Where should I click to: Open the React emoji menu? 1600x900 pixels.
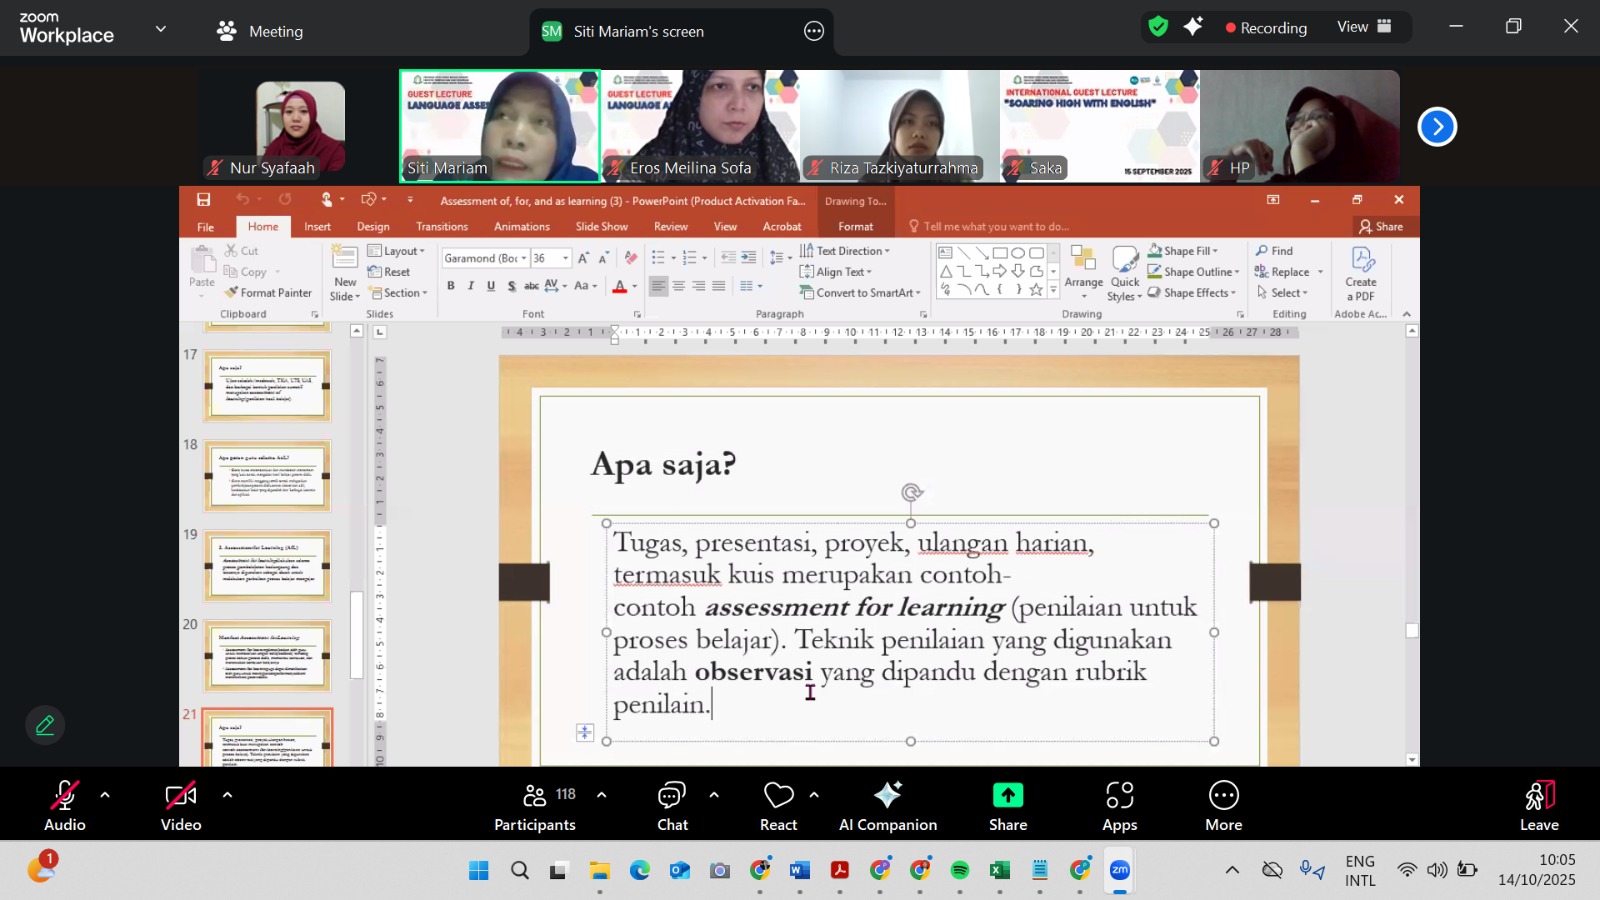click(x=778, y=806)
